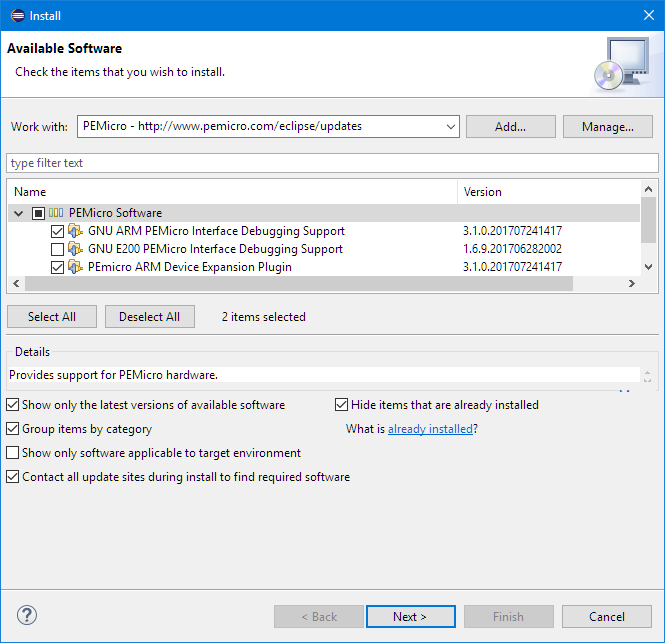The image size is (665, 643).
Task: Open the Work with site dropdown
Action: click(x=448, y=127)
